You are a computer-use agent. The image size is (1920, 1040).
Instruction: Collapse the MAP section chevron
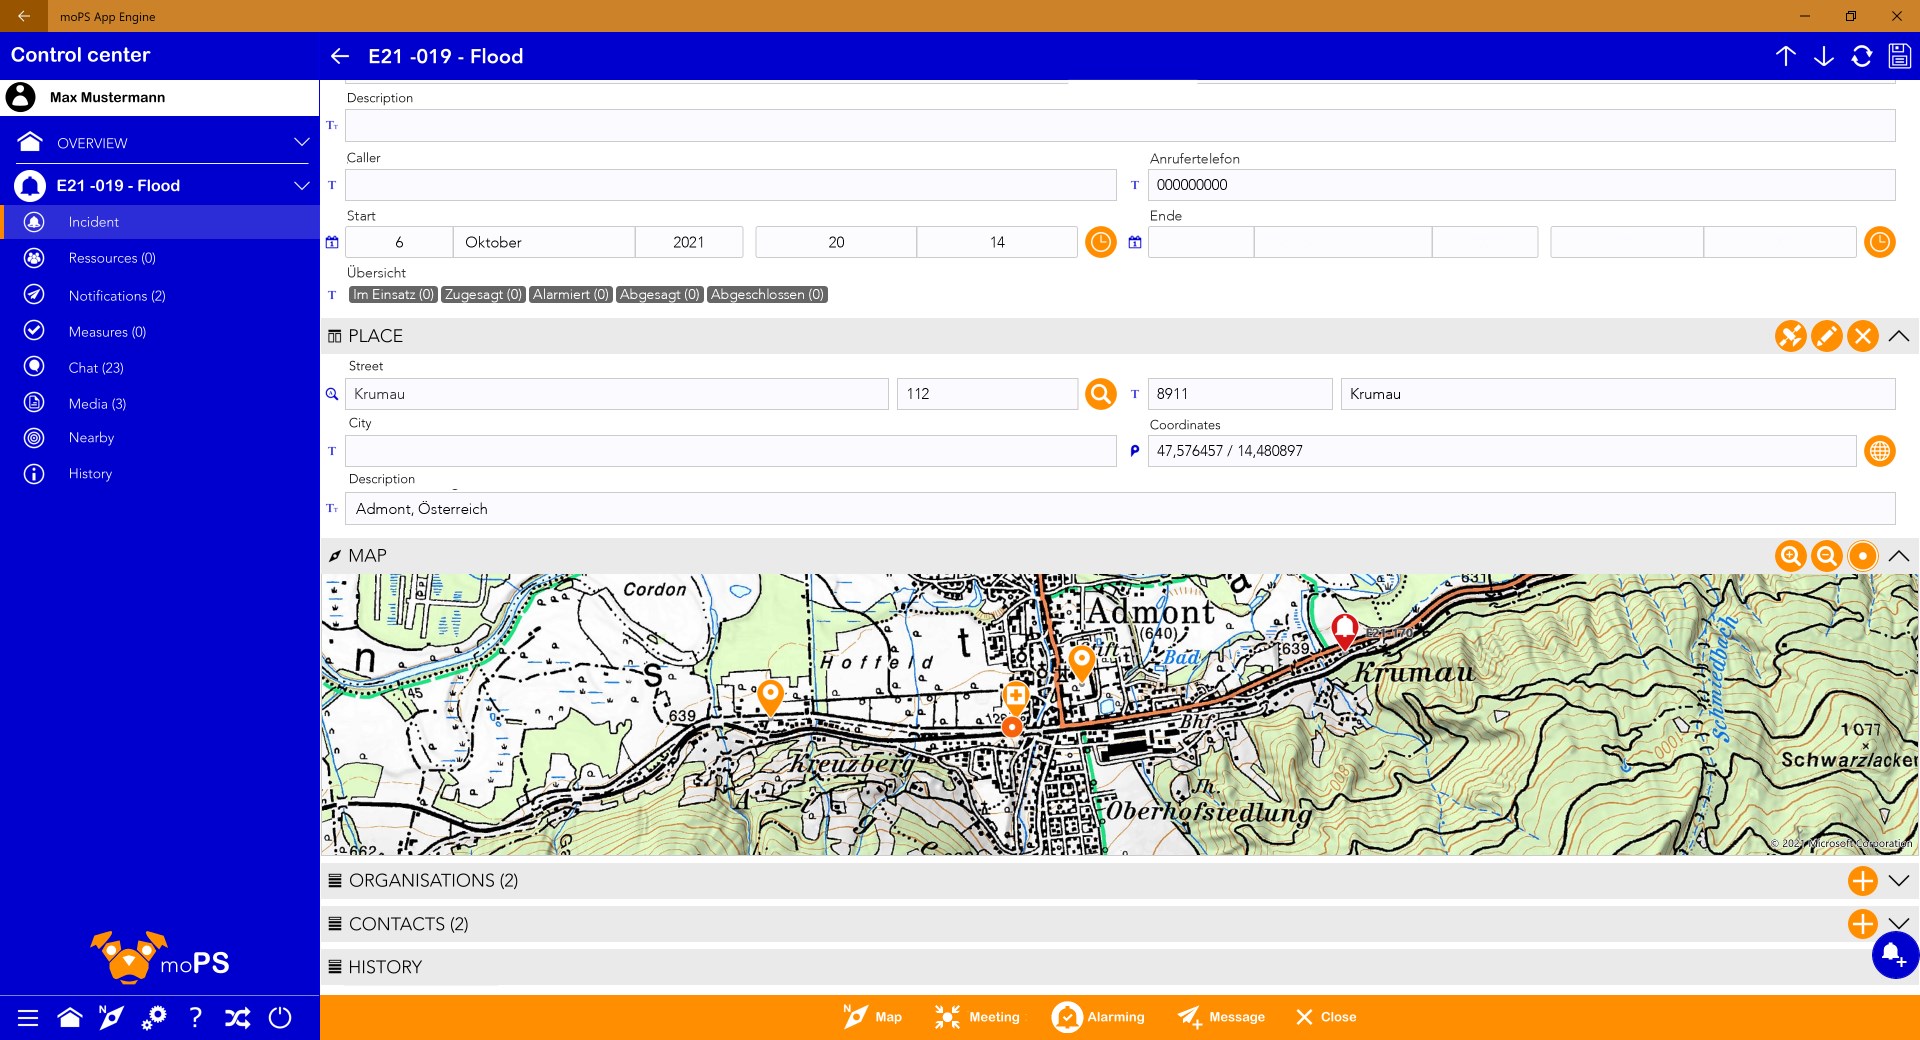click(x=1899, y=556)
